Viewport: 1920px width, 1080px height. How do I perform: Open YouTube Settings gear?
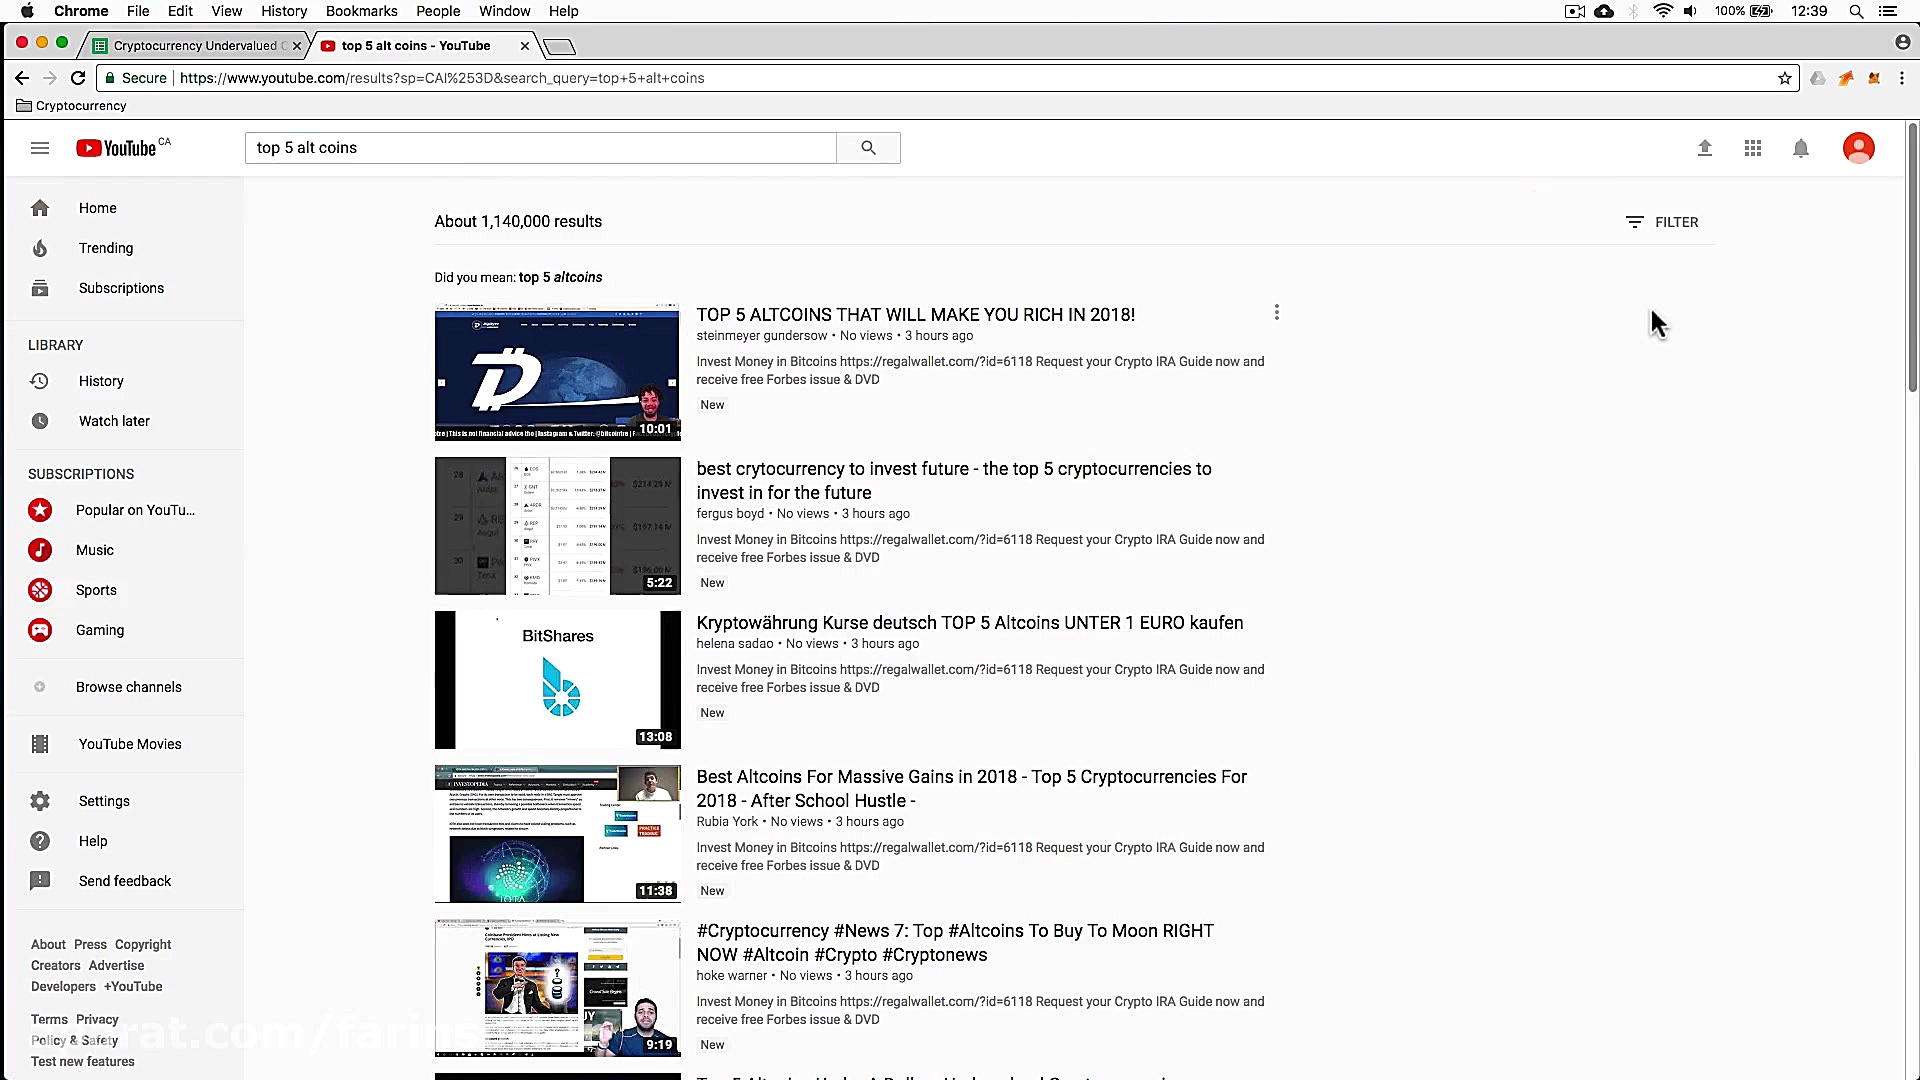click(x=40, y=801)
